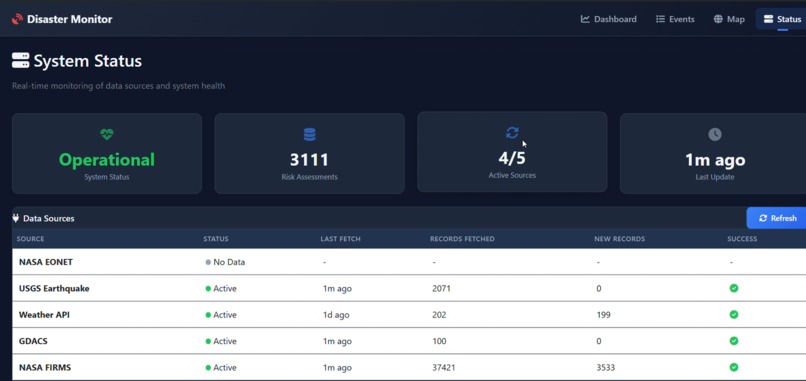The height and width of the screenshot is (381, 806).
Task: Click the success checkmark for Weather API
Action: [x=734, y=314]
